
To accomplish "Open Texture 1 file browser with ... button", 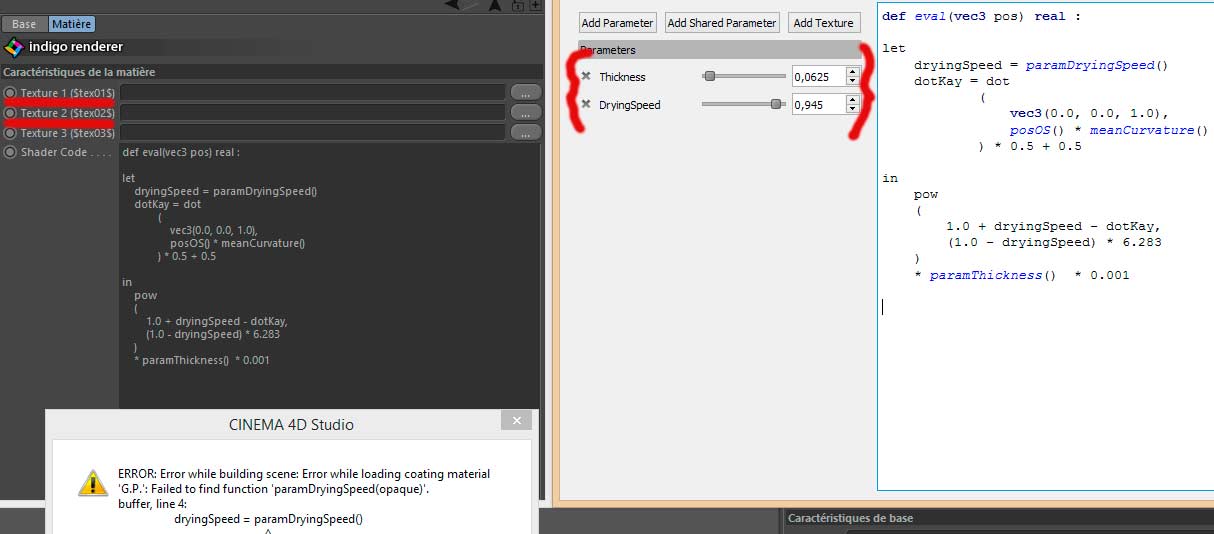I will pyautogui.click(x=525, y=92).
